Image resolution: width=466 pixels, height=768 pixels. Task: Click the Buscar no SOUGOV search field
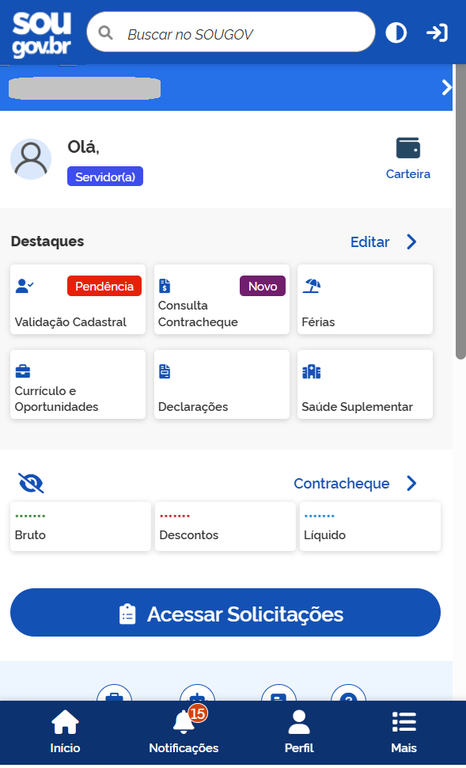(231, 32)
